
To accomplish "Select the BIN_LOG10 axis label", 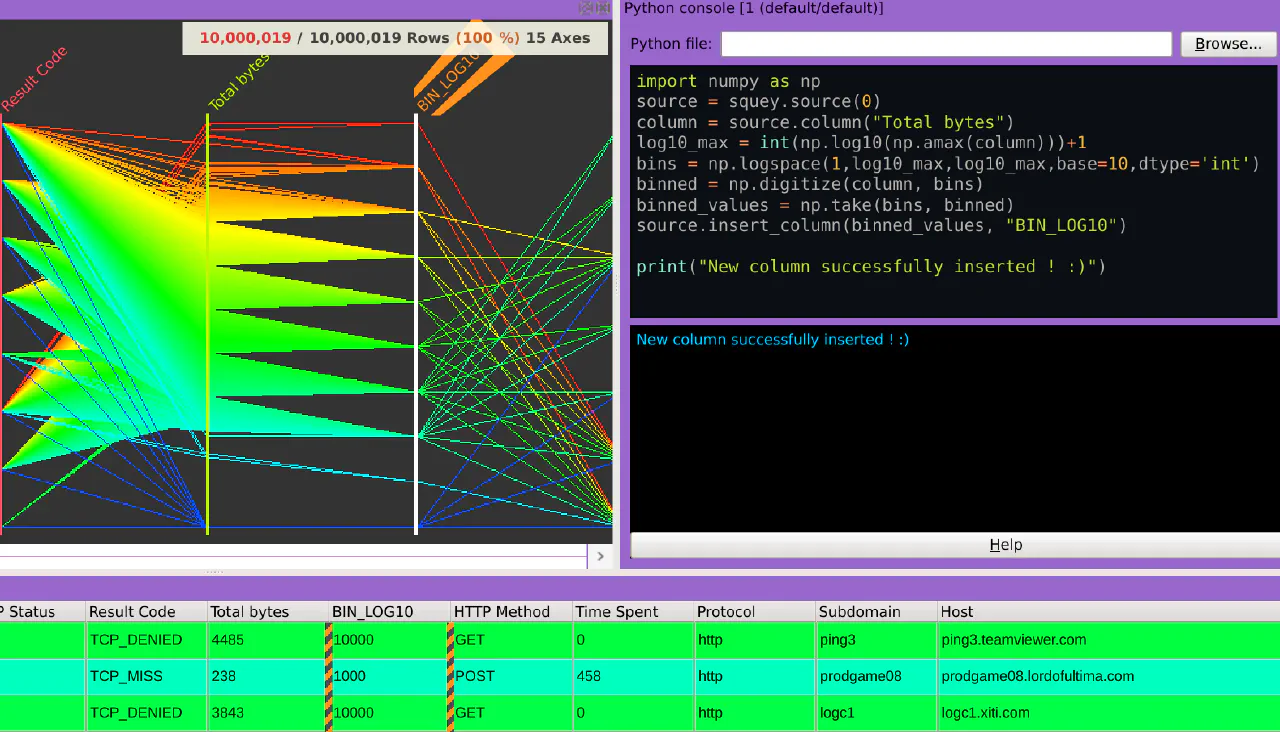I will pos(447,82).
